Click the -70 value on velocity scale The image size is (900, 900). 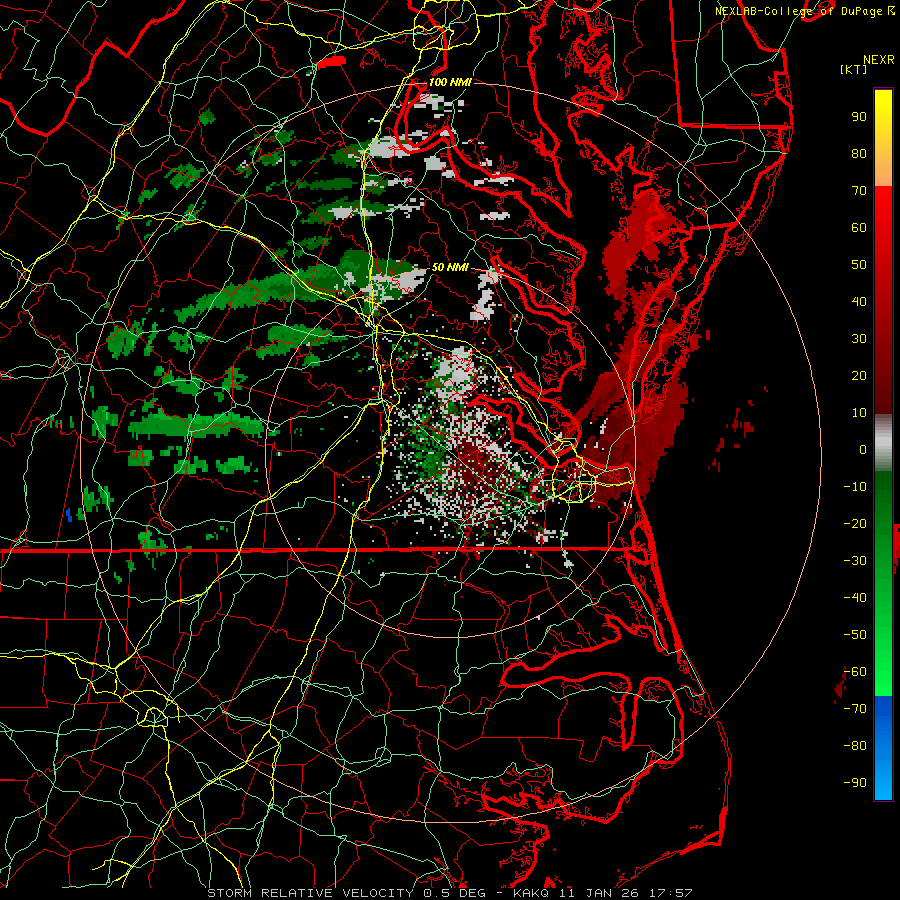[x=855, y=709]
